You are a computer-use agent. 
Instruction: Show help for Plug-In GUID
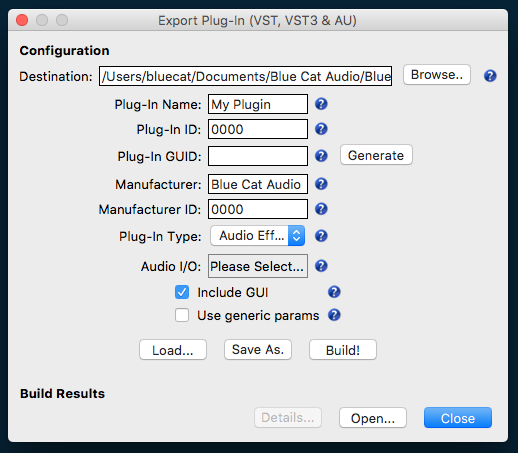[321, 156]
